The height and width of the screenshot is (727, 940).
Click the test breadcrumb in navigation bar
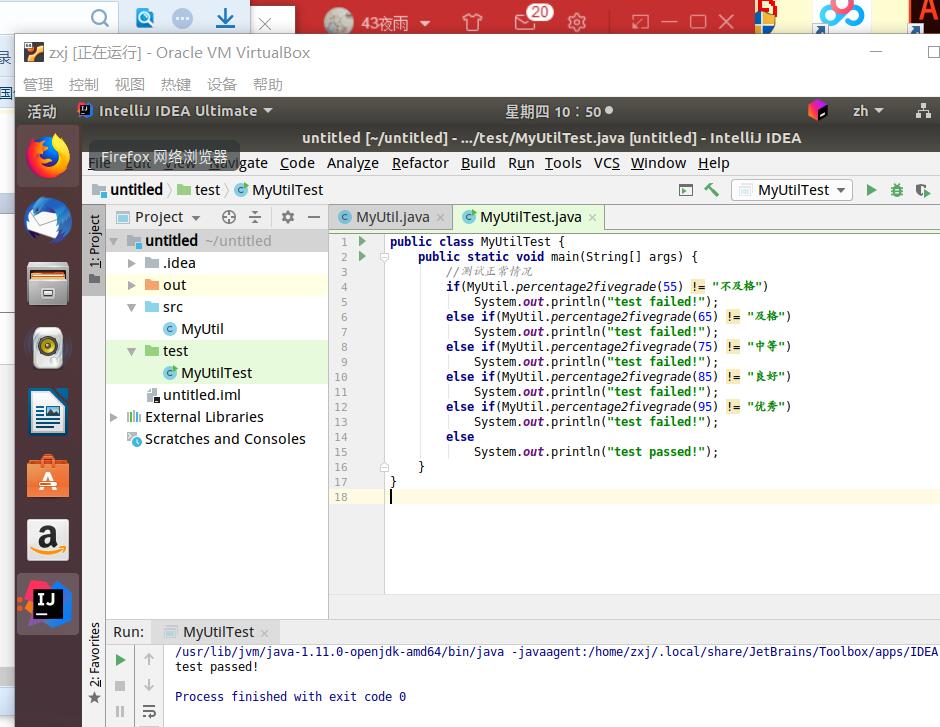(200, 190)
